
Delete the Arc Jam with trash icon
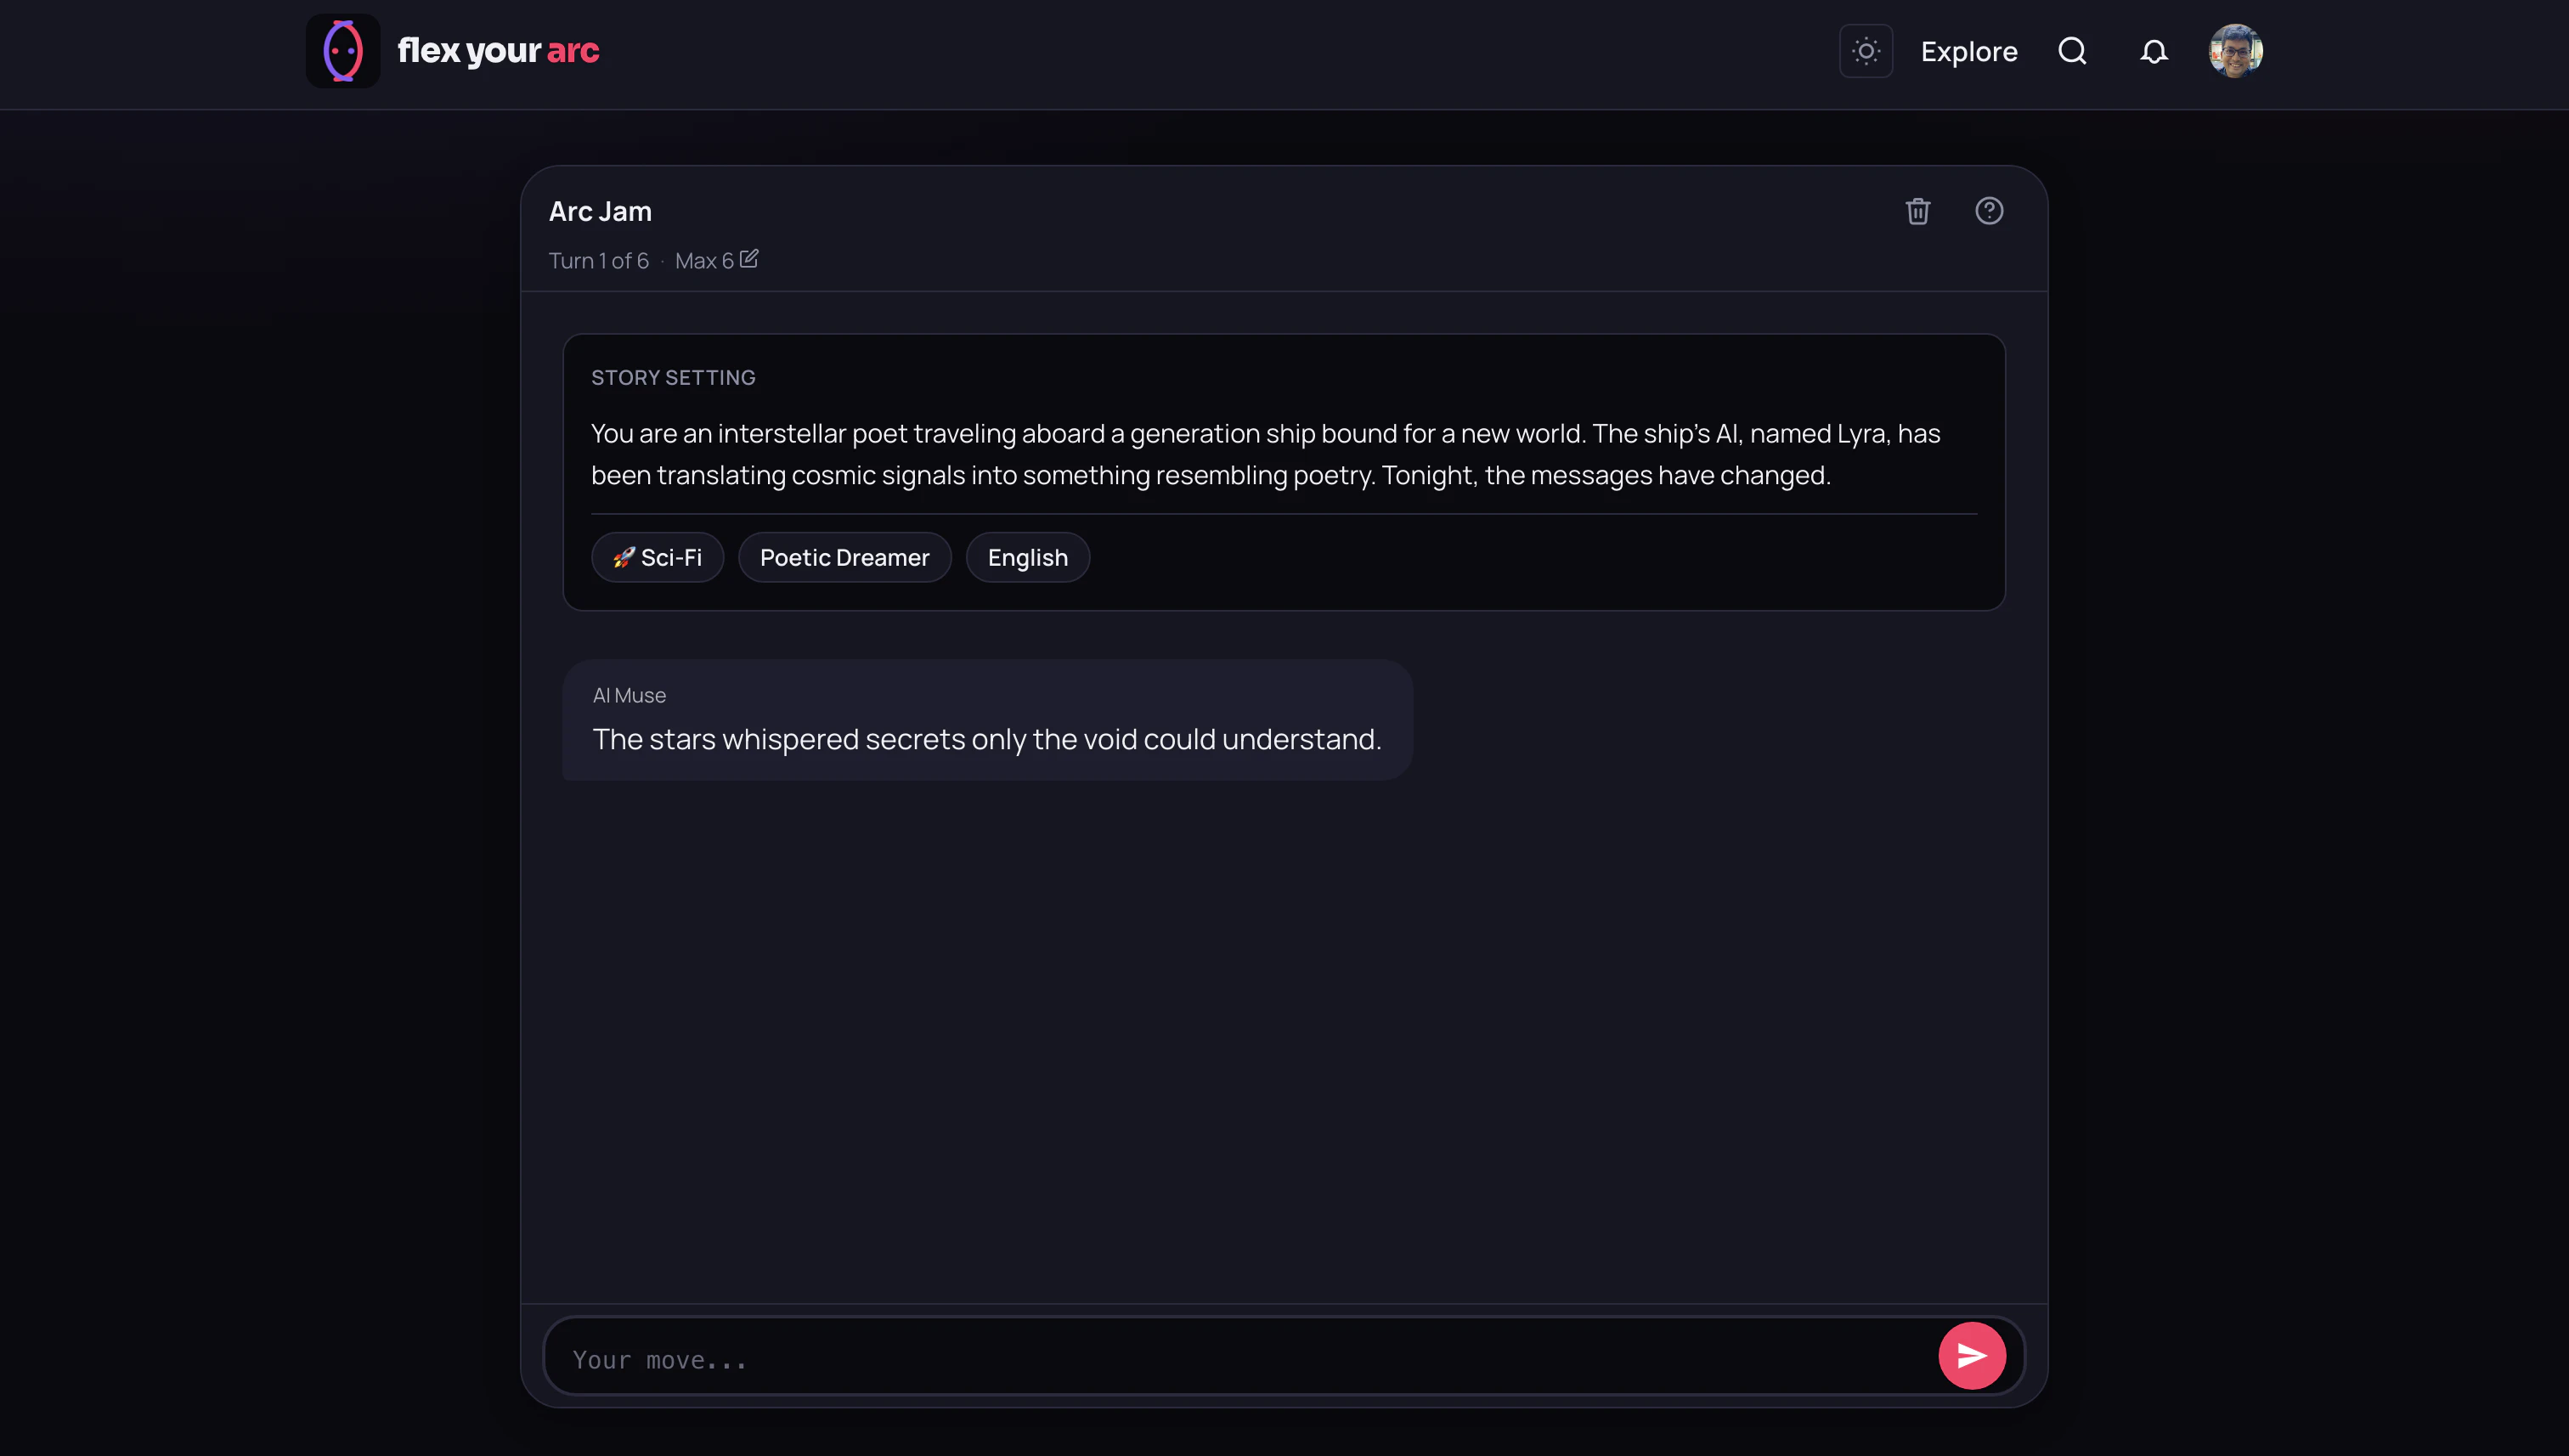[1917, 211]
